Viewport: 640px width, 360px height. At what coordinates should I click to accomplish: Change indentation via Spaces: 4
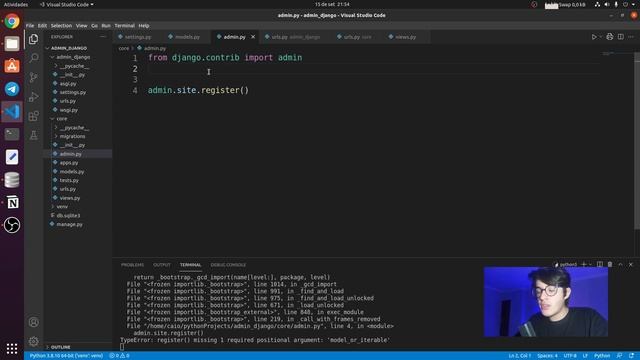(547, 356)
